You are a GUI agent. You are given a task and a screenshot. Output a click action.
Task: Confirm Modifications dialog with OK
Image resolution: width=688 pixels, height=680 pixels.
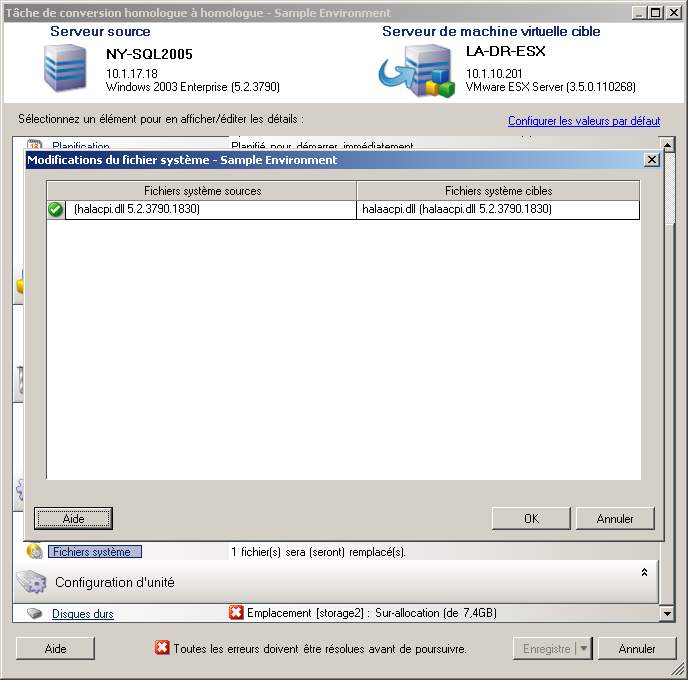[x=531, y=519]
